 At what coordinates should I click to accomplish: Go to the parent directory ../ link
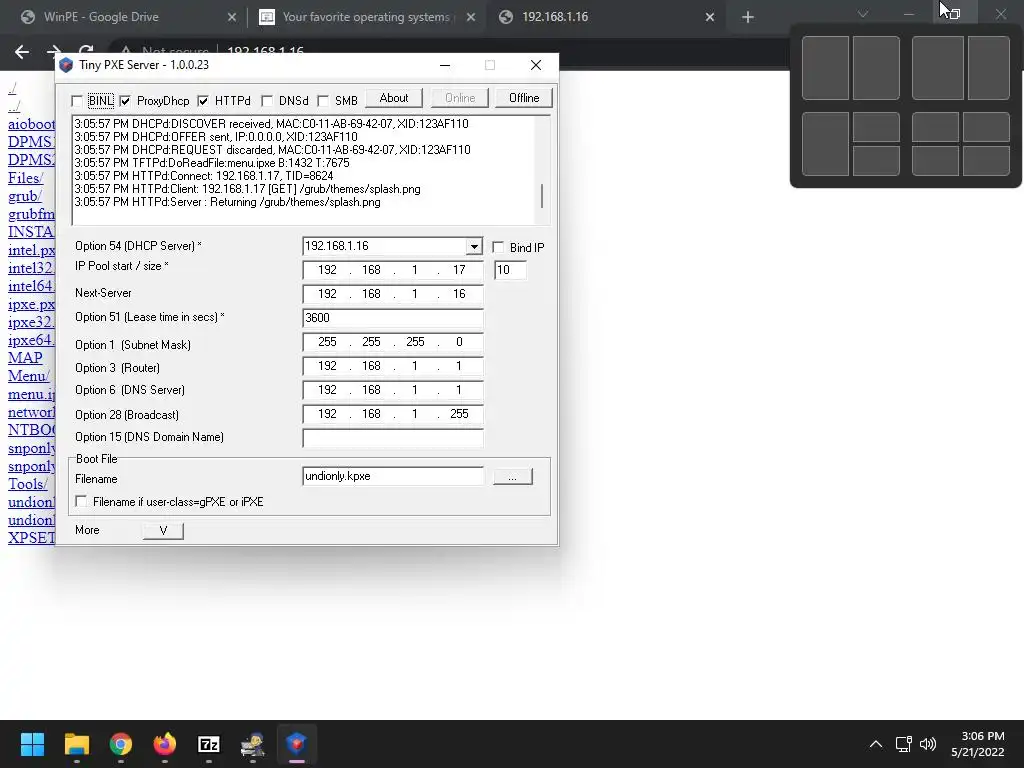(x=14, y=106)
